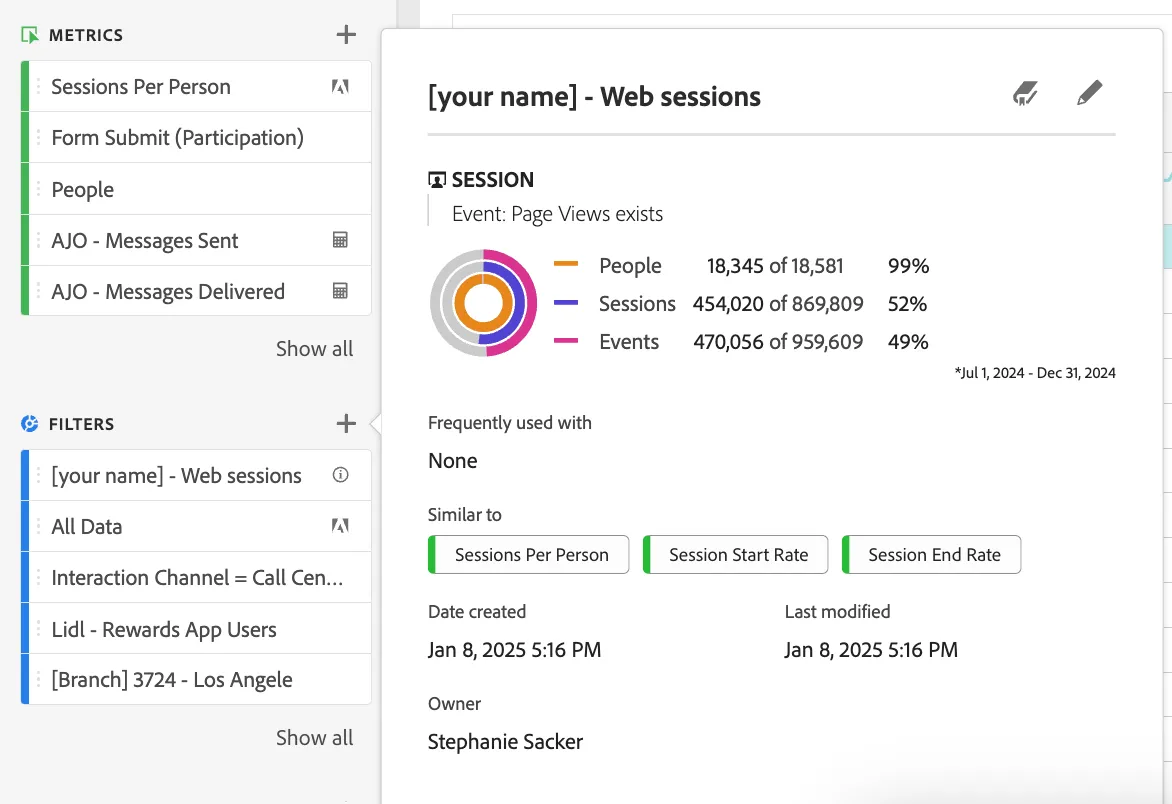The image size is (1172, 804).
Task: Select AJO - Messages Delivered metric
Action: coord(197,291)
